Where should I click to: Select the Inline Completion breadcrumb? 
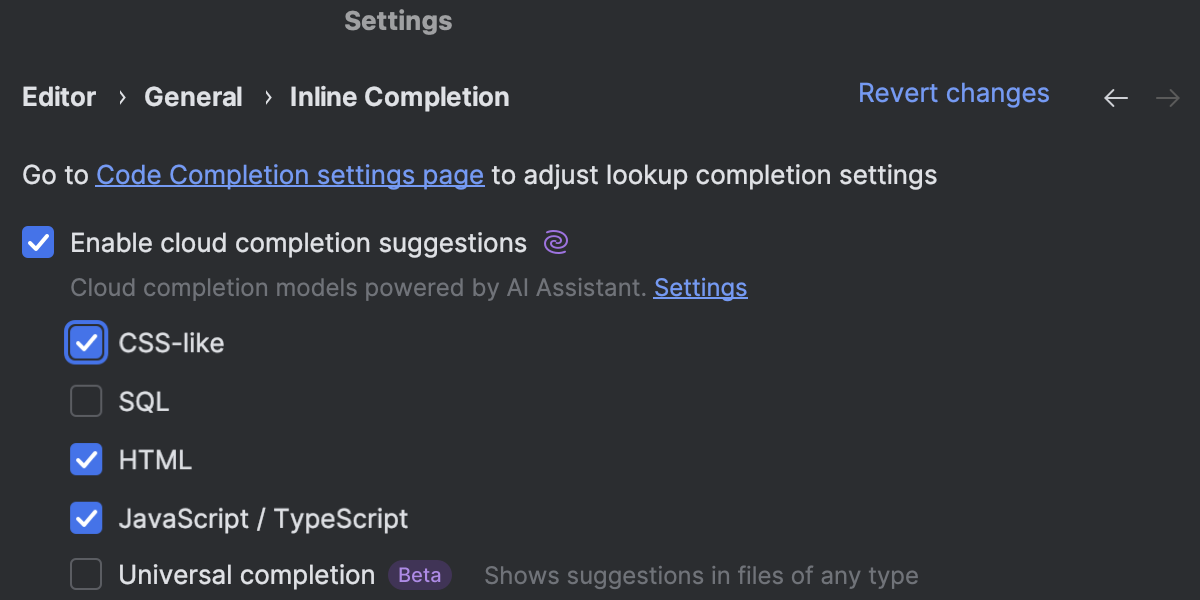click(399, 97)
